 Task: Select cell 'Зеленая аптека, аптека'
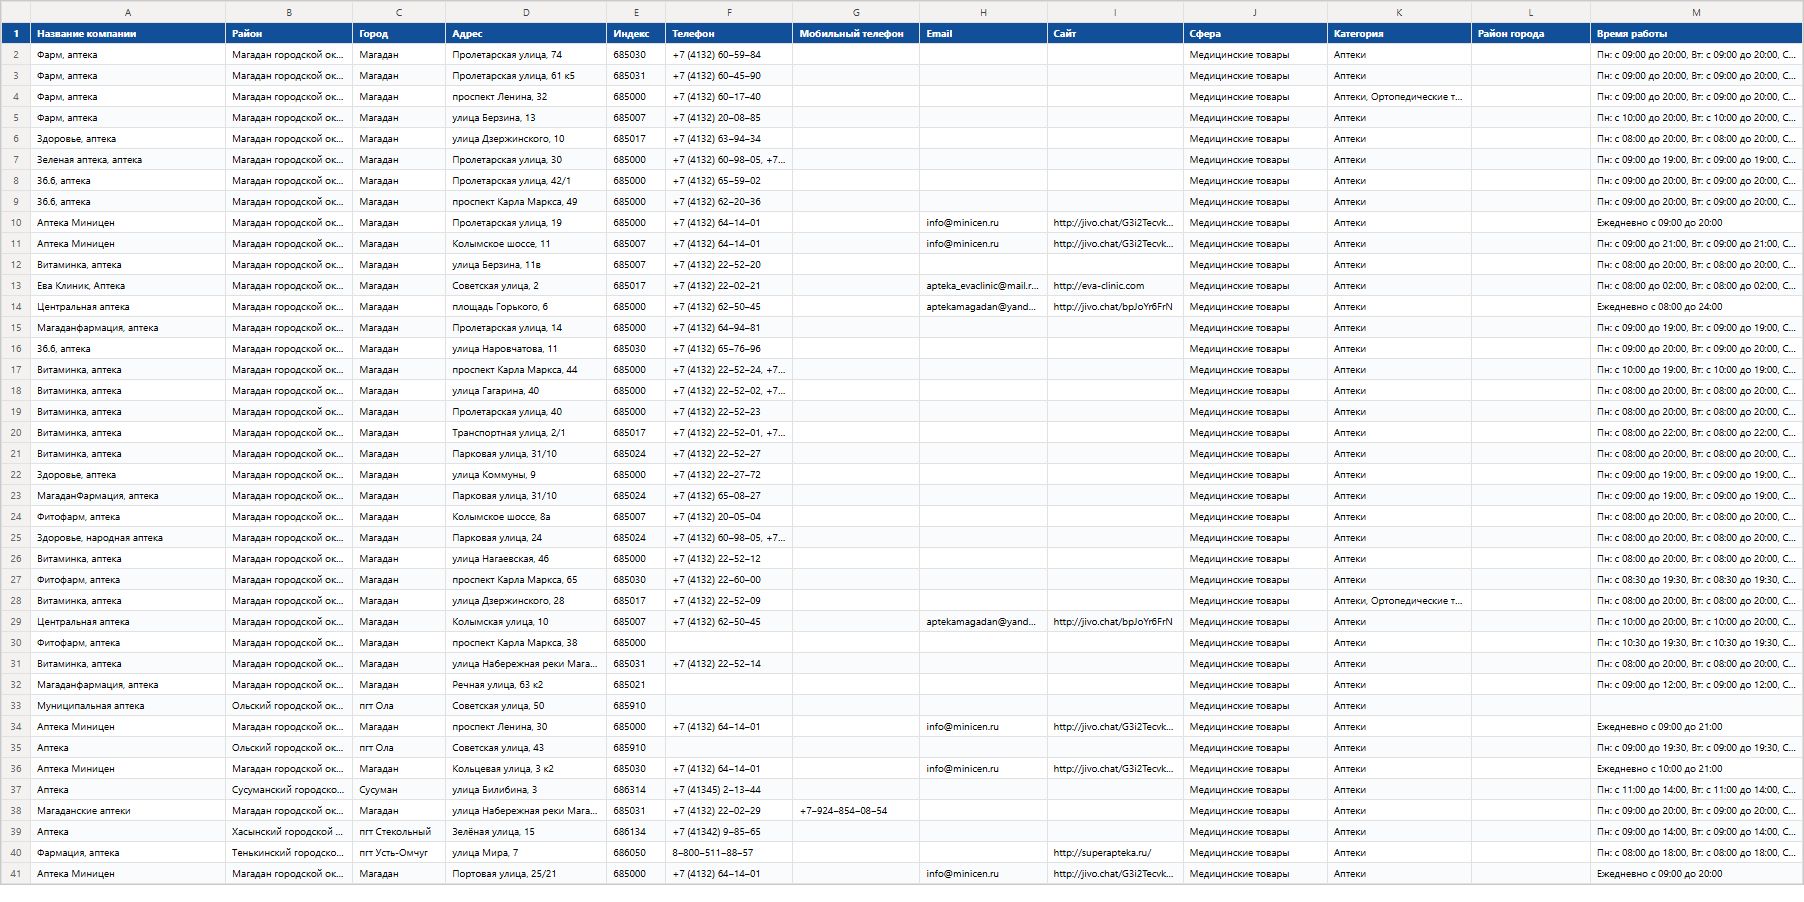tap(128, 160)
